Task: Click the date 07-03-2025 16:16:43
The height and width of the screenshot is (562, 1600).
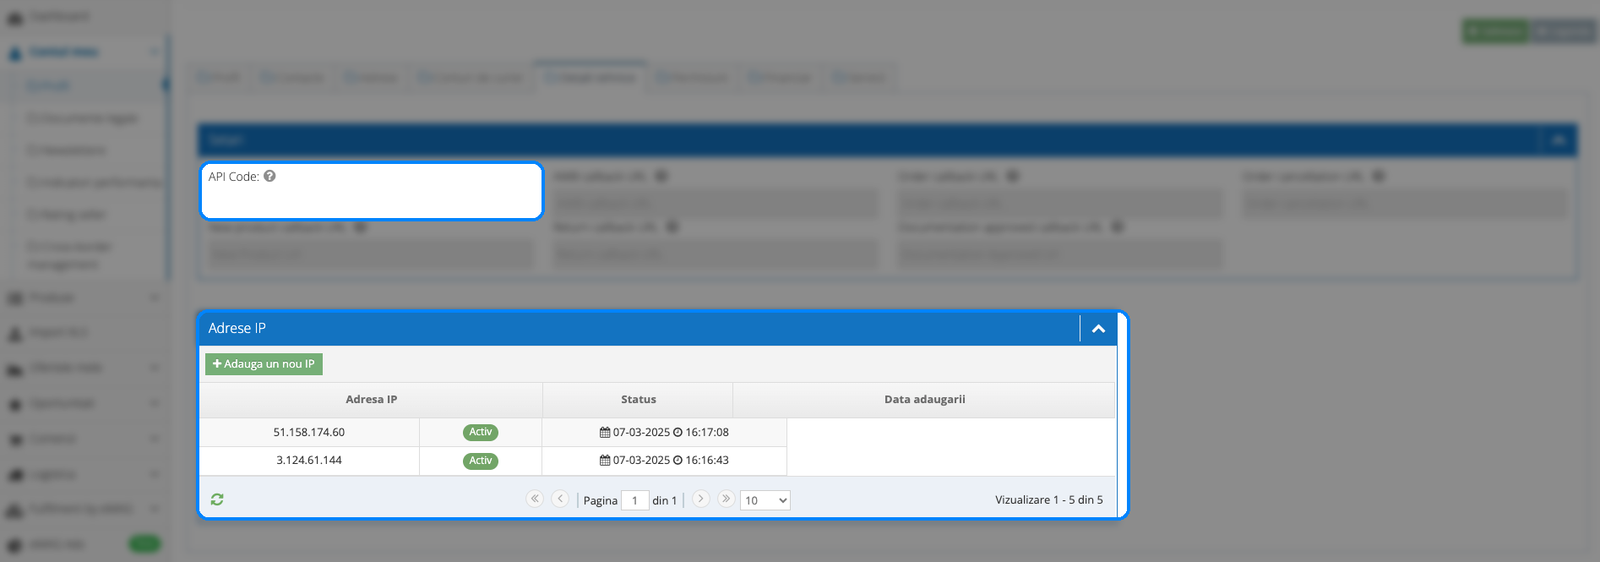Action: point(664,460)
